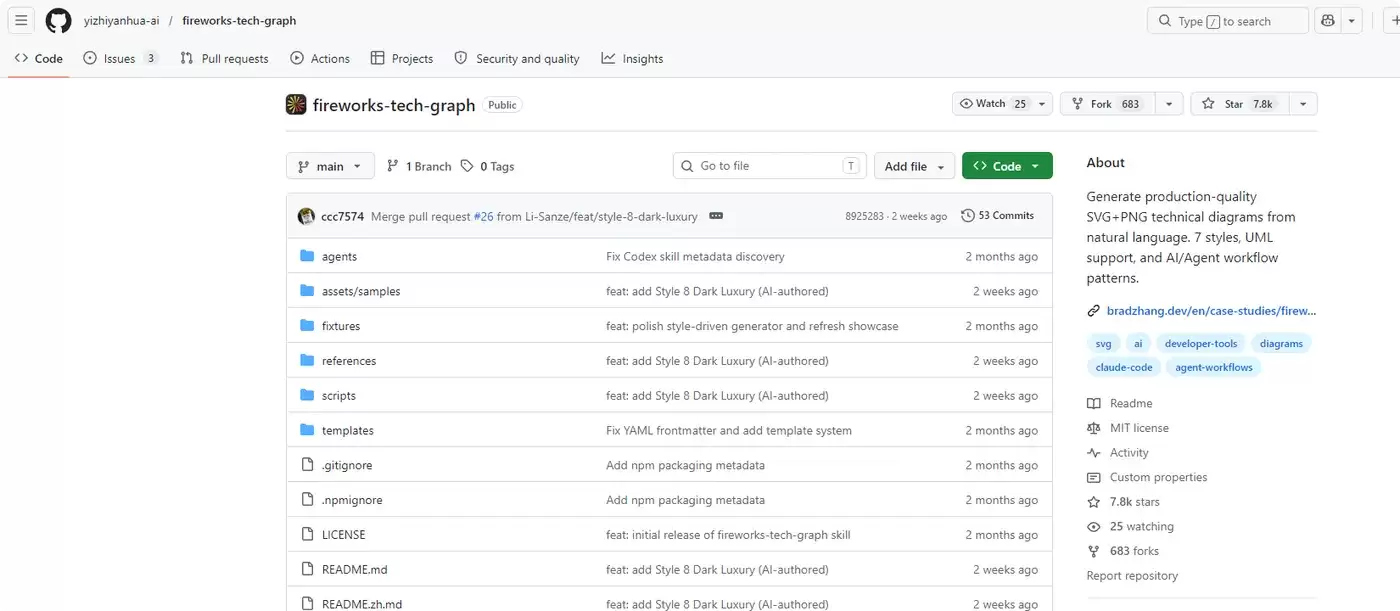Click fireworks-tech-graph breadcrumb link
This screenshot has width=1400, height=611.
tap(239, 20)
